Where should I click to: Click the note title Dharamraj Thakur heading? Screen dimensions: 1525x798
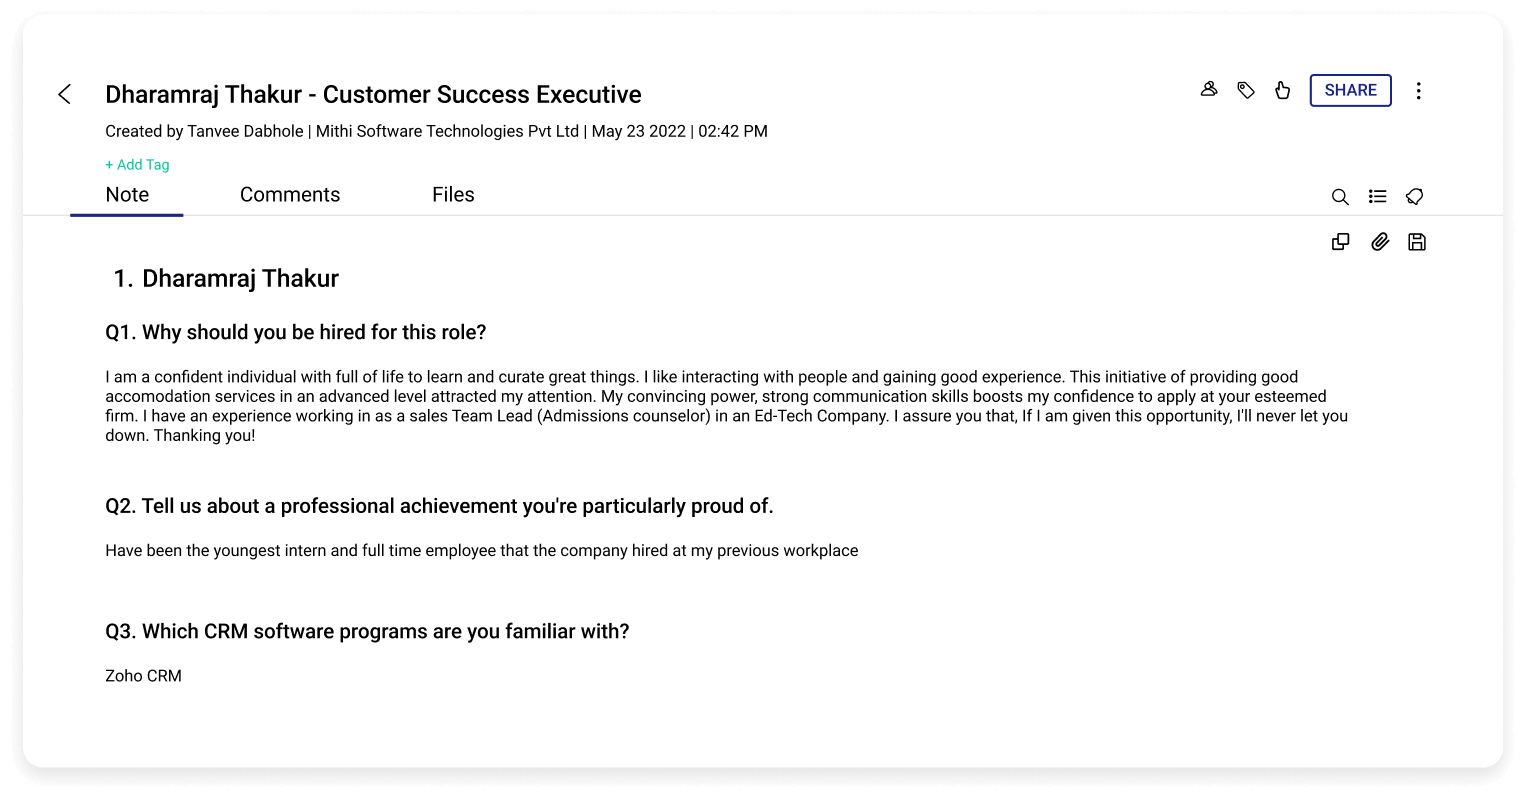240,278
